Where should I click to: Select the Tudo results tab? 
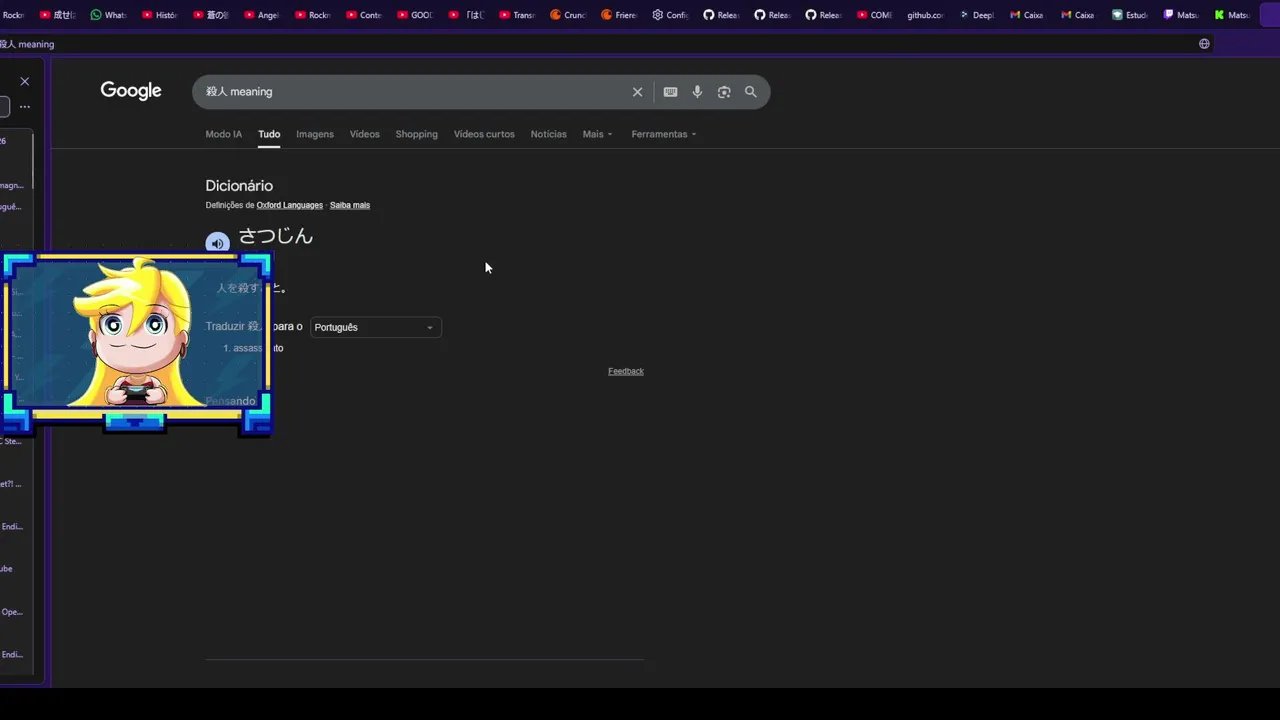tap(269, 134)
